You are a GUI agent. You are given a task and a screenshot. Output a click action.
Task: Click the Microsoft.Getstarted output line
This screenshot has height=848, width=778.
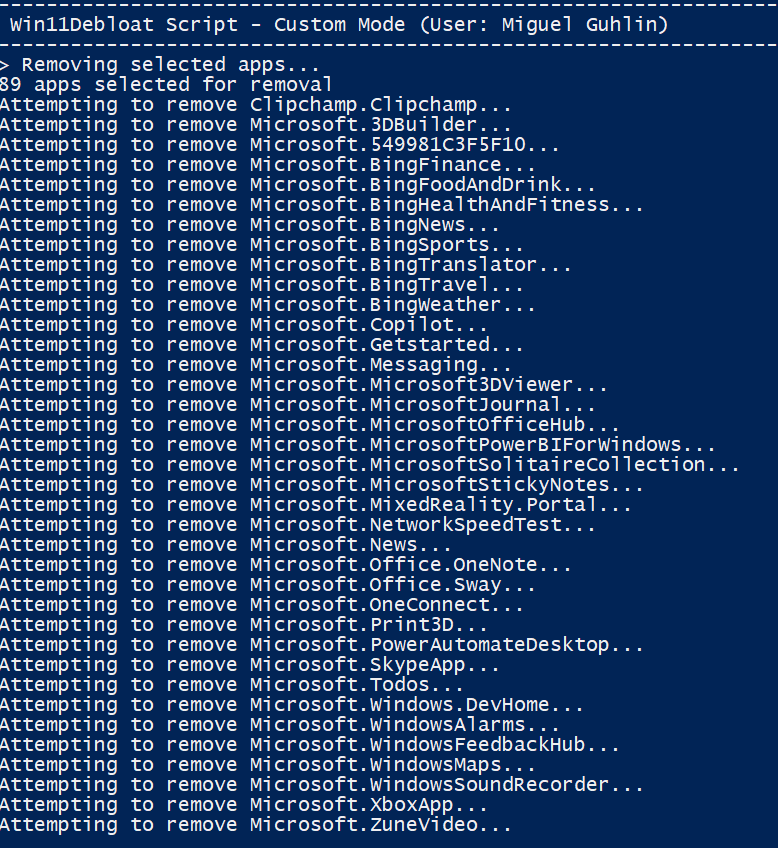(262, 345)
